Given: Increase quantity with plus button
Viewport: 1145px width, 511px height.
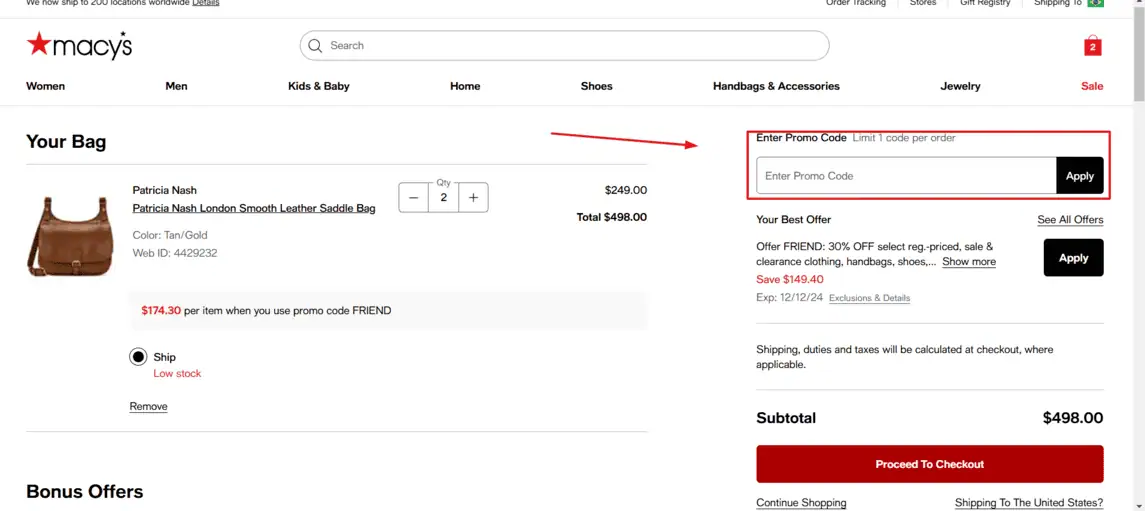Looking at the screenshot, I should click(x=473, y=197).
